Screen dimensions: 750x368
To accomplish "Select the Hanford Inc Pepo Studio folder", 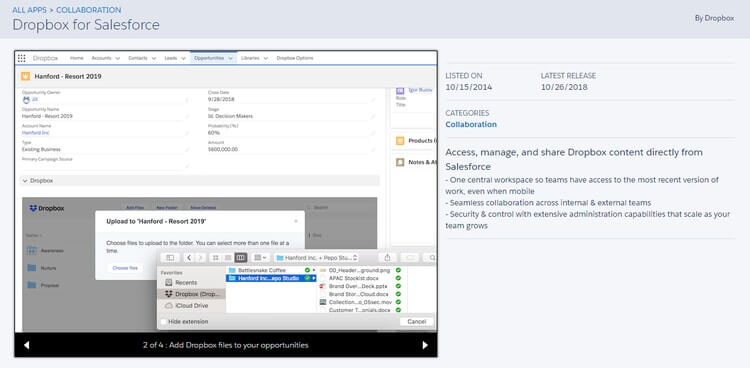I will pos(271,278).
